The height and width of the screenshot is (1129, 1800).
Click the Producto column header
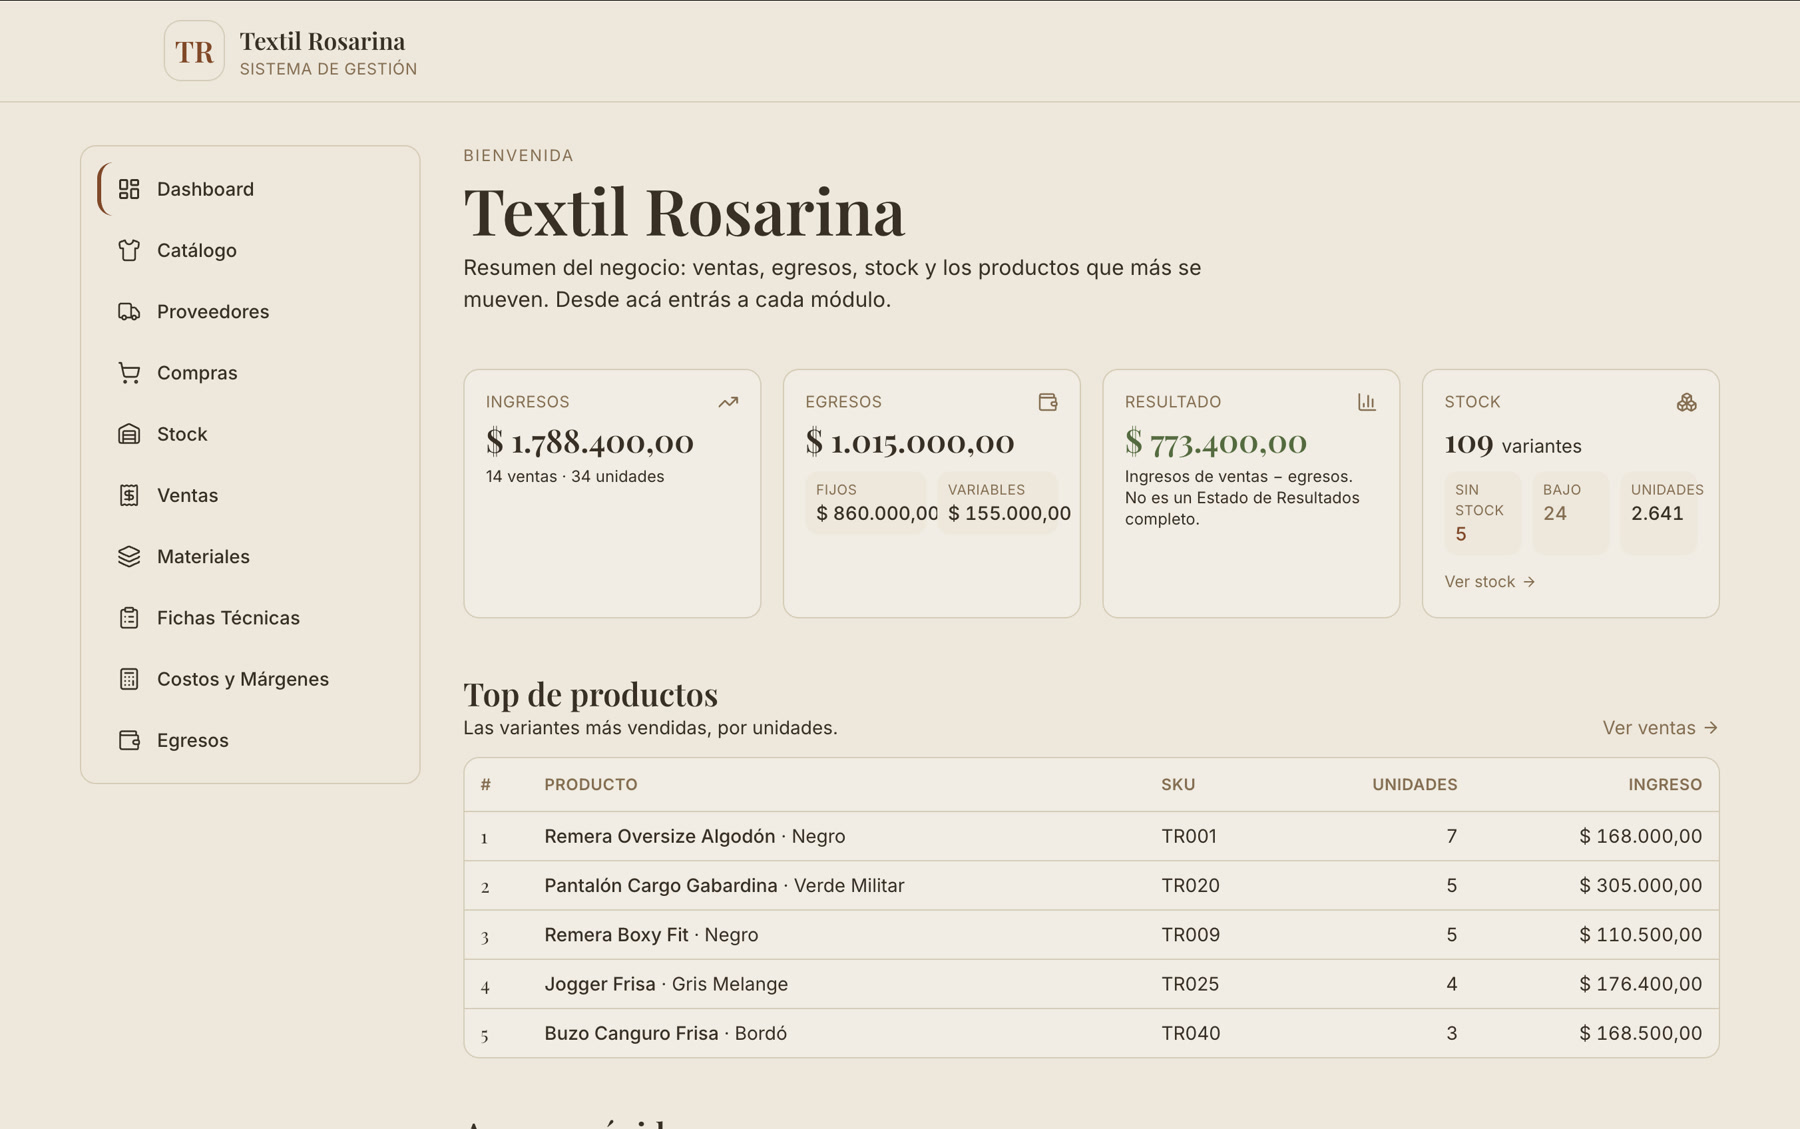591,784
